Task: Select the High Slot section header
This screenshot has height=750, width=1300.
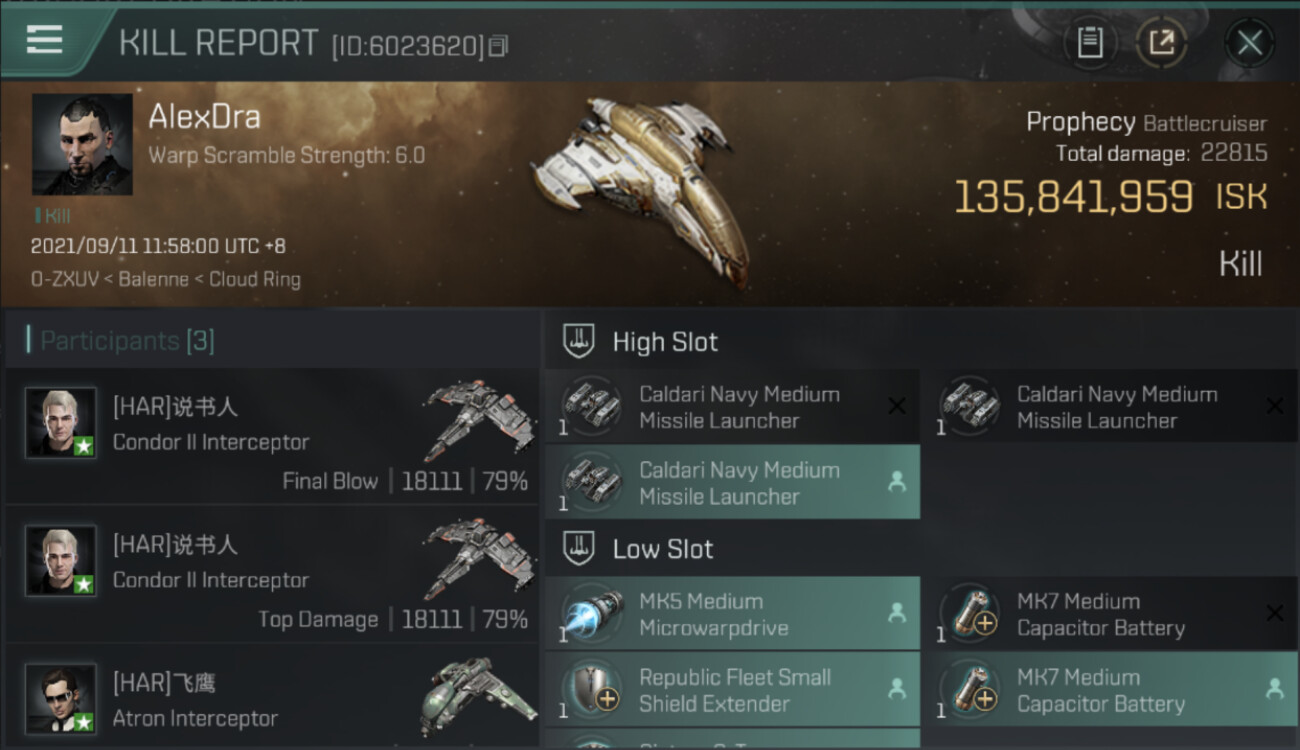Action: (665, 342)
